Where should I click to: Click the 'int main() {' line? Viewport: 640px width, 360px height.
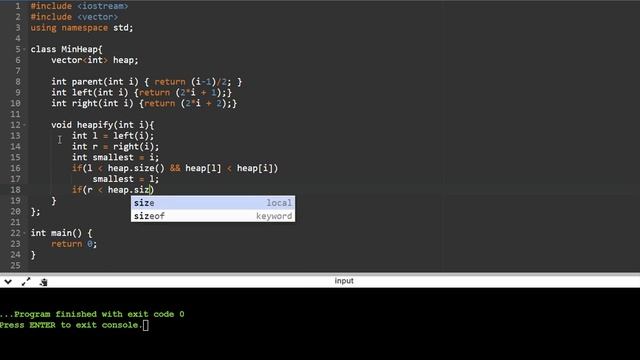coord(61,233)
